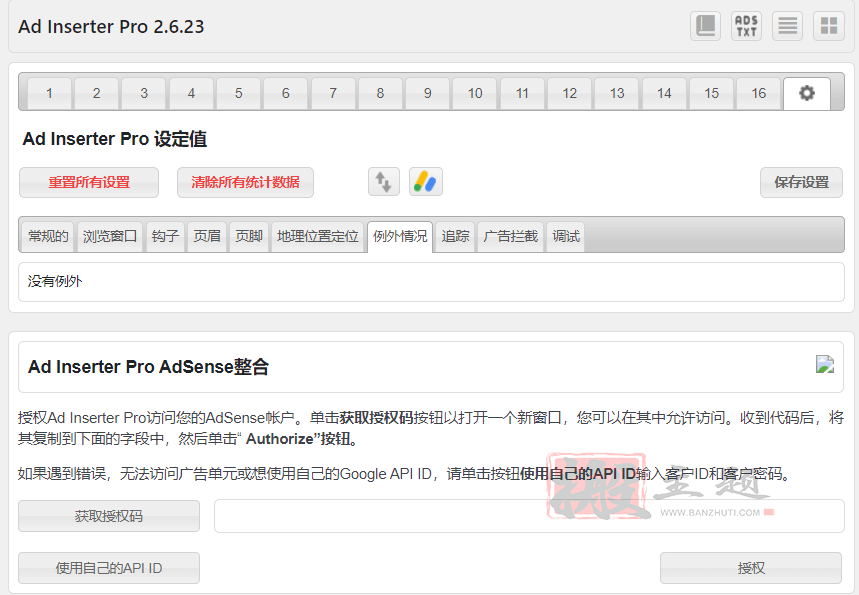859x595 pixels.
Task: Click the 授权 button
Action: (751, 568)
